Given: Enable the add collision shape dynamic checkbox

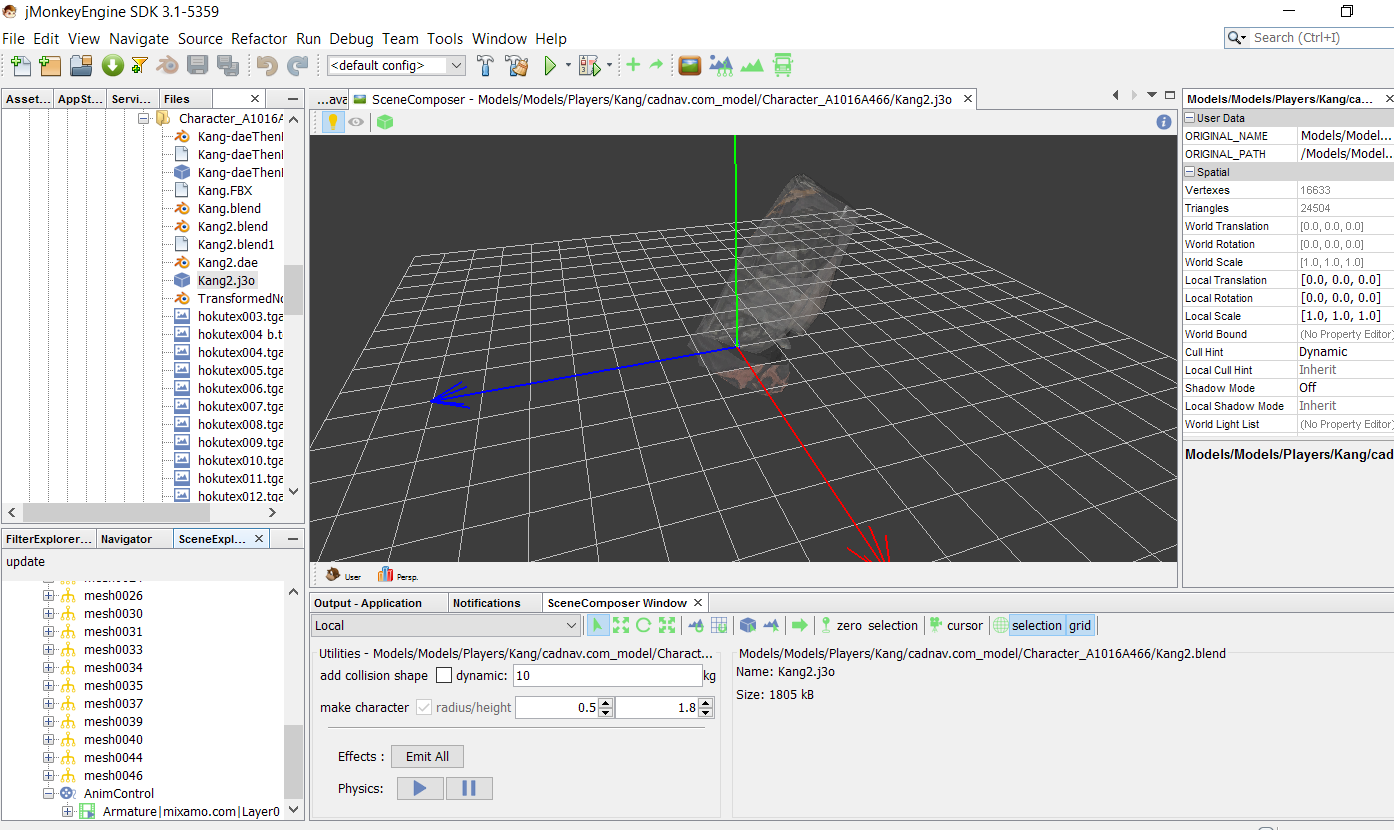Looking at the screenshot, I should point(444,676).
